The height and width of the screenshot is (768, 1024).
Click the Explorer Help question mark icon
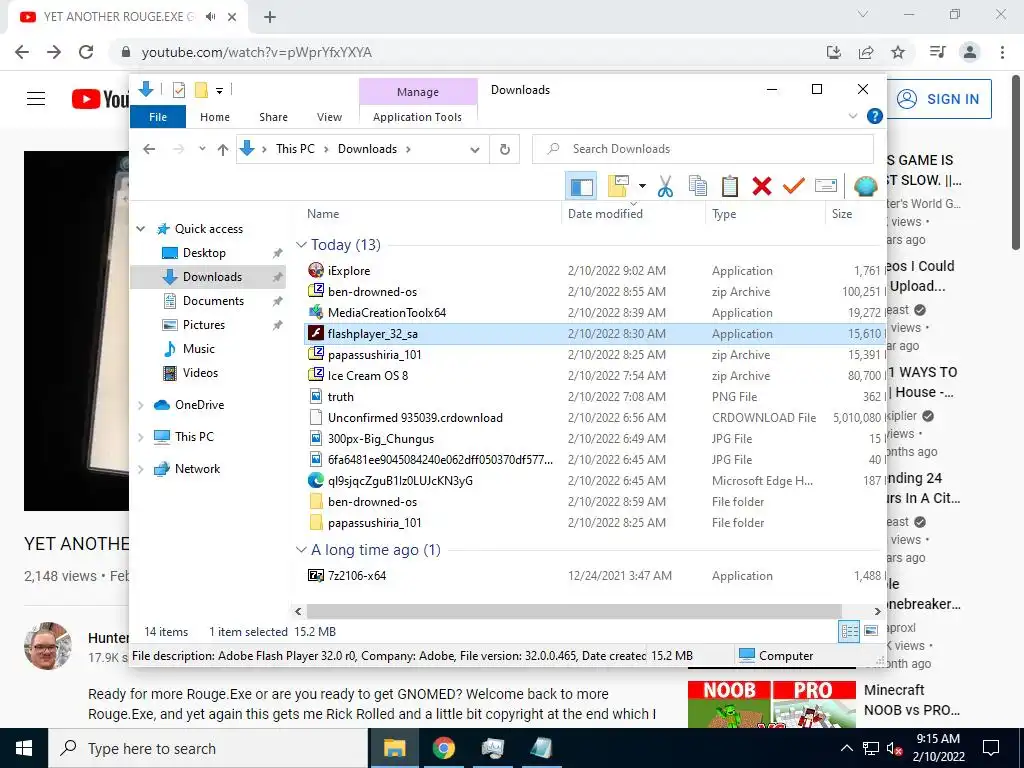874,116
